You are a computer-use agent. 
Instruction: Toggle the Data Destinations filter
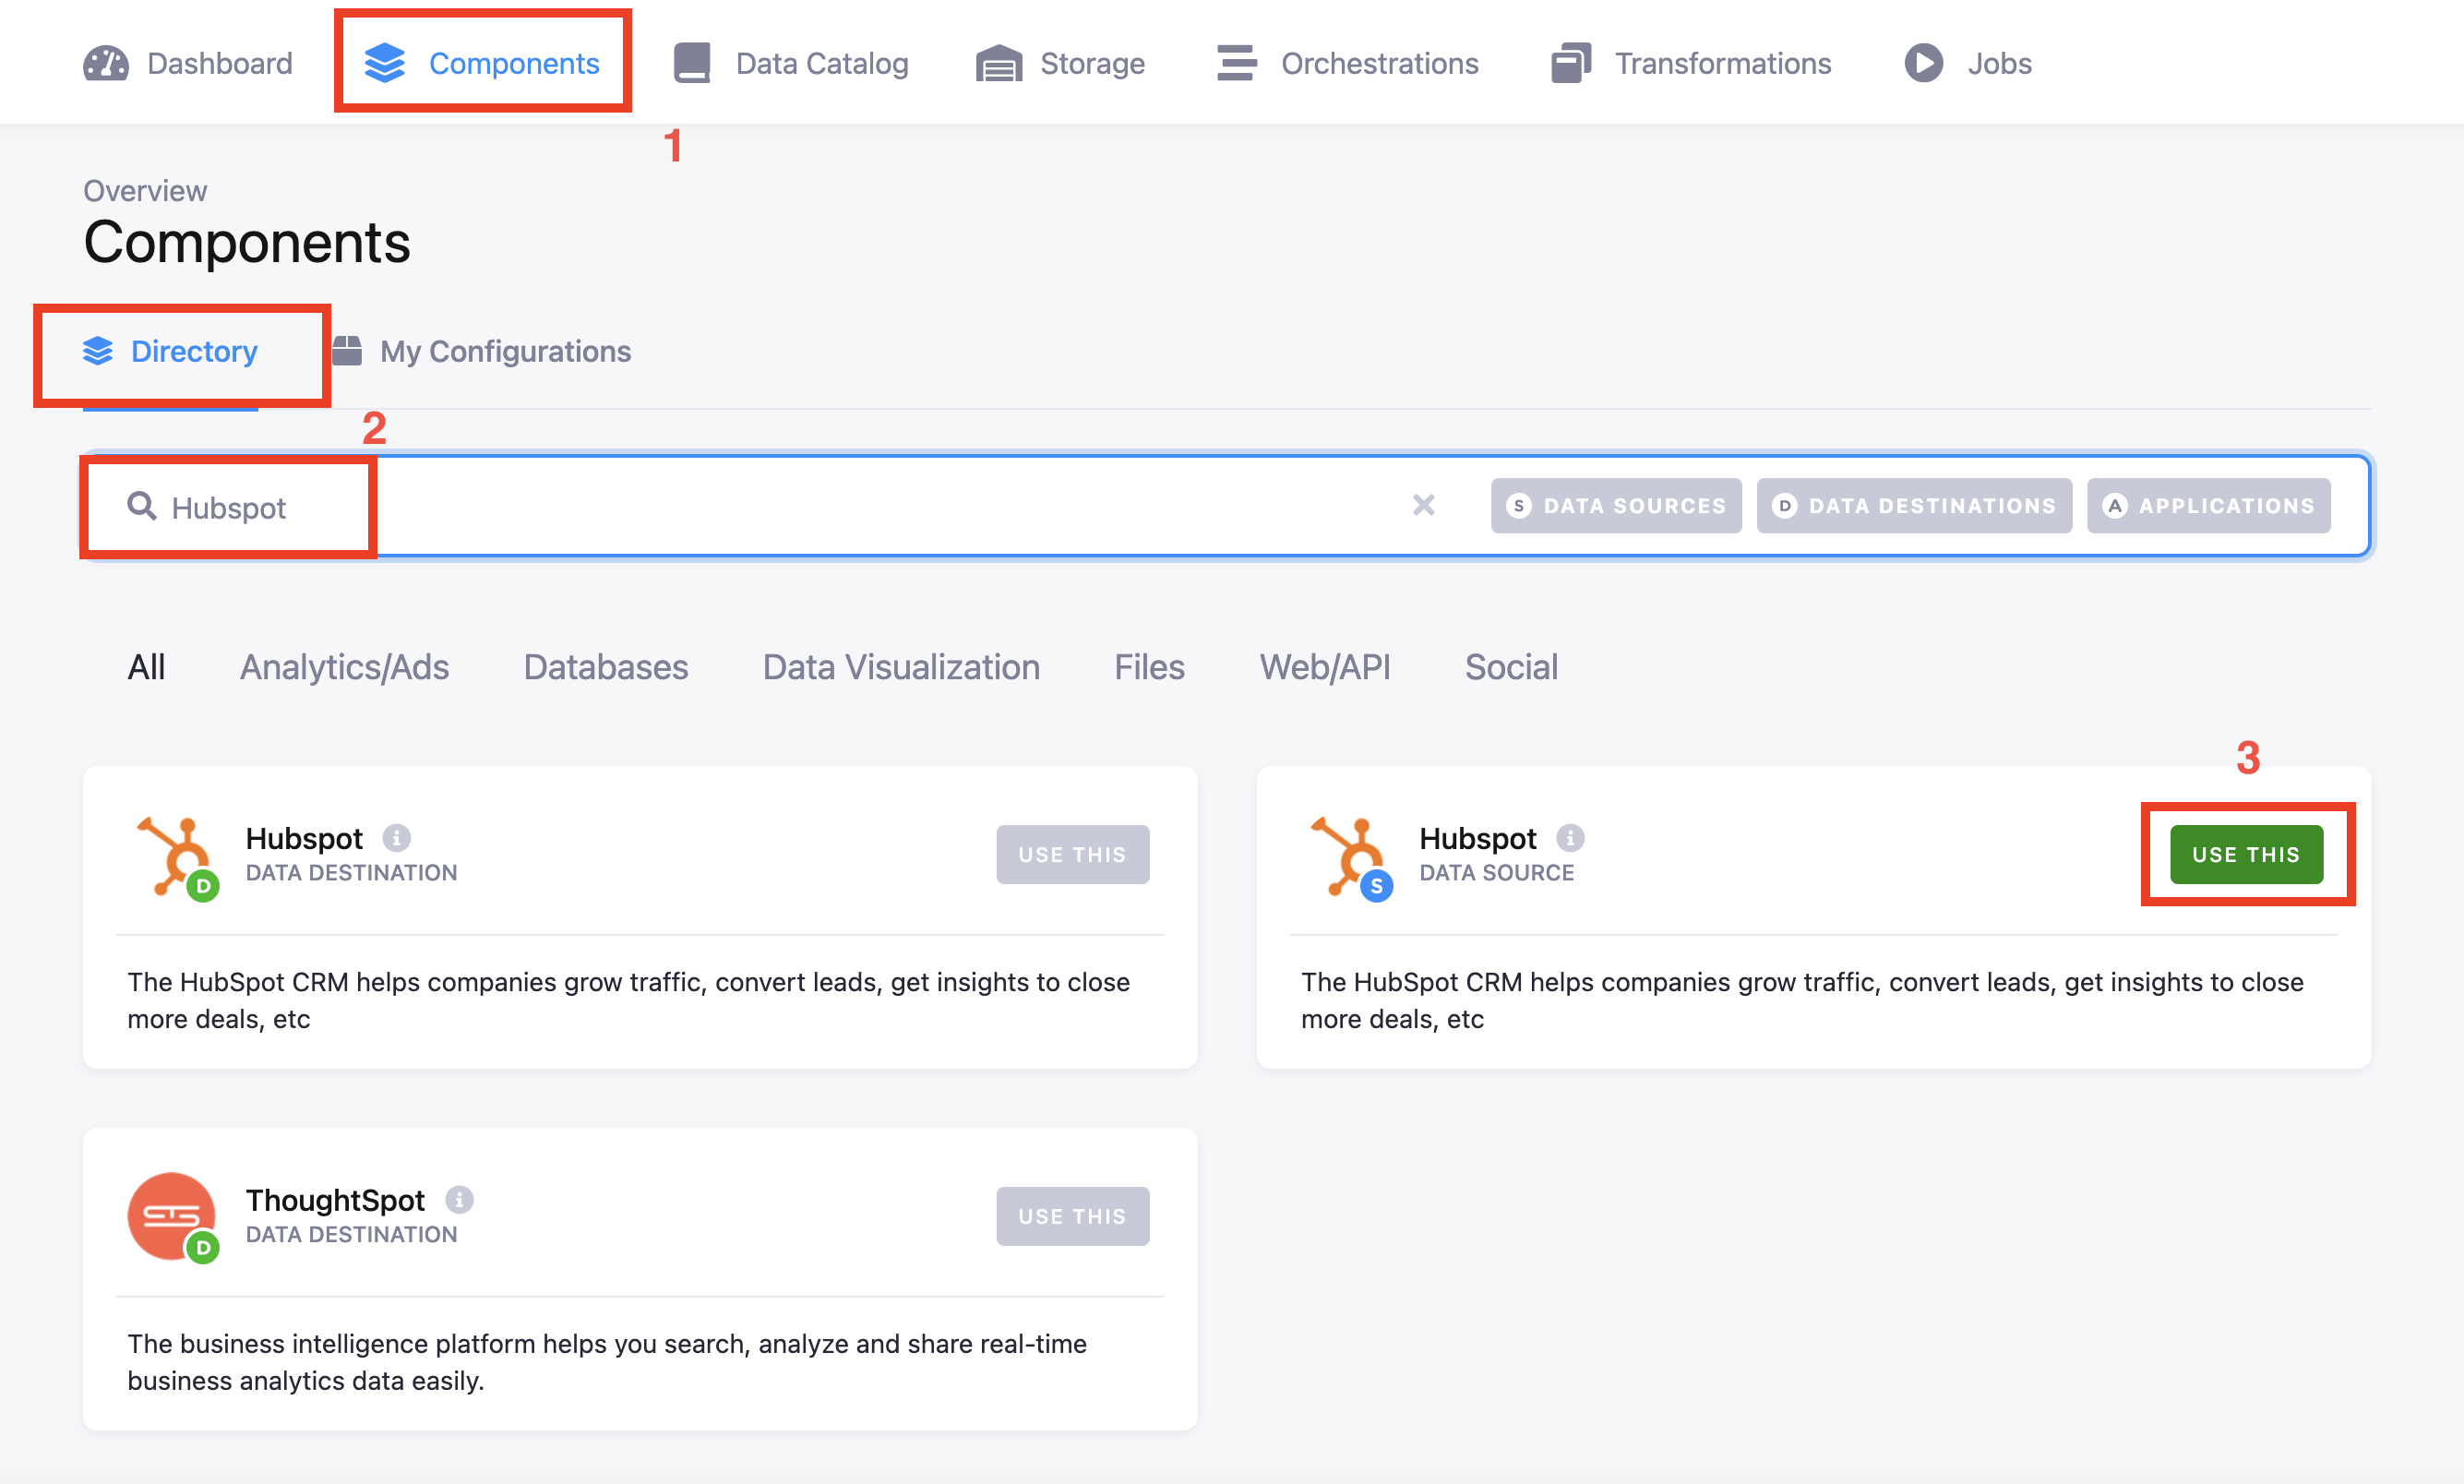click(x=1913, y=506)
